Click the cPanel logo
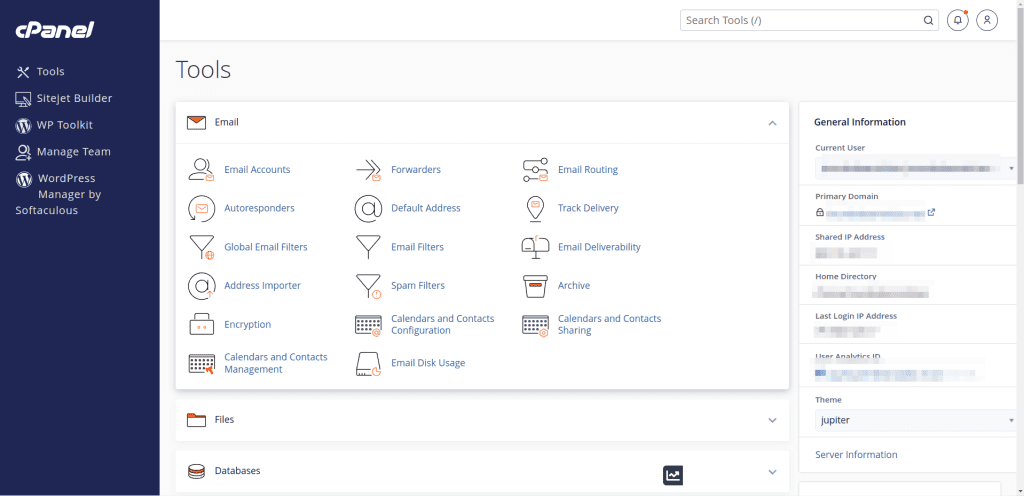 (55, 30)
